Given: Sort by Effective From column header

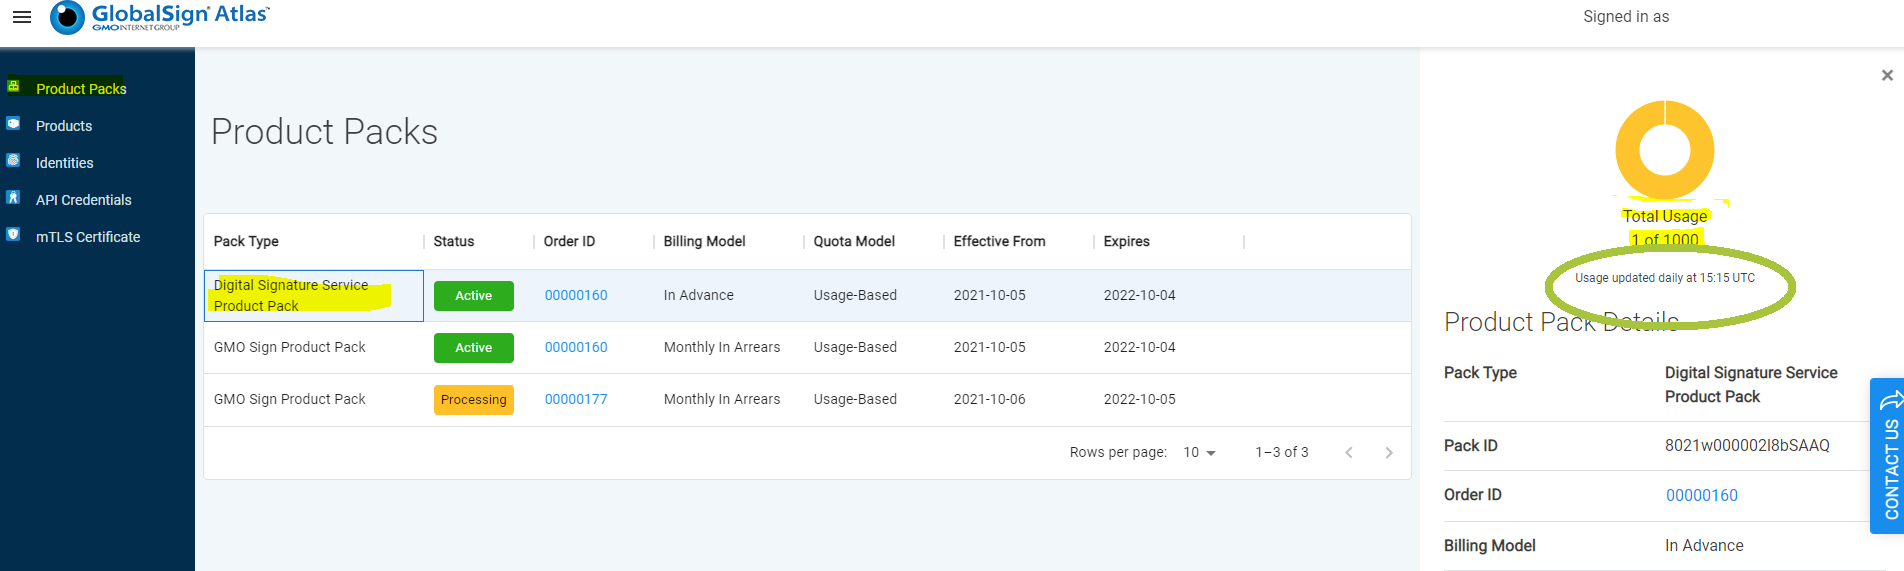Looking at the screenshot, I should click(x=999, y=241).
